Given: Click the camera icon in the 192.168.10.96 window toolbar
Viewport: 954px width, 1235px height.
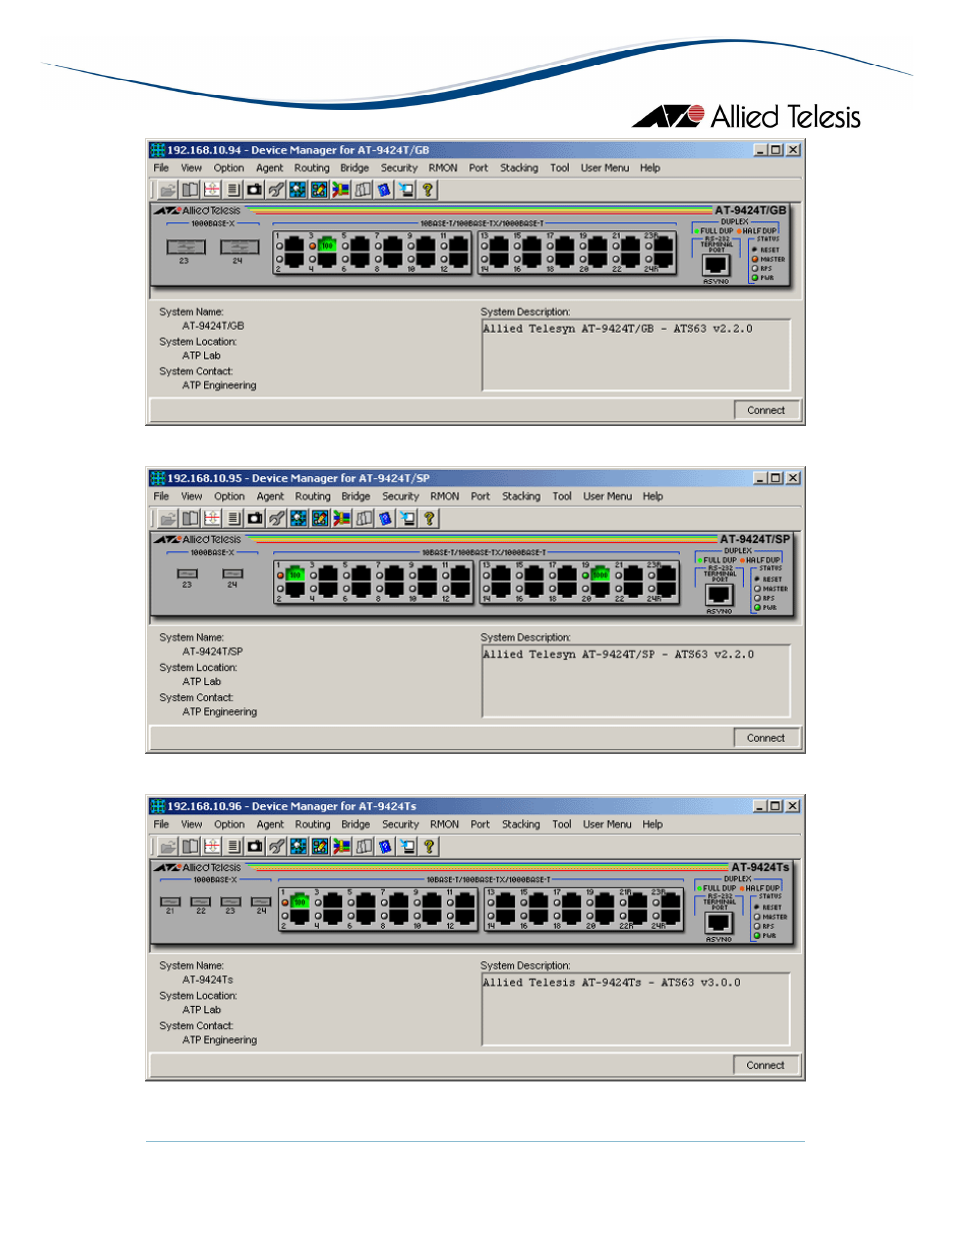Looking at the screenshot, I should pos(255,846).
